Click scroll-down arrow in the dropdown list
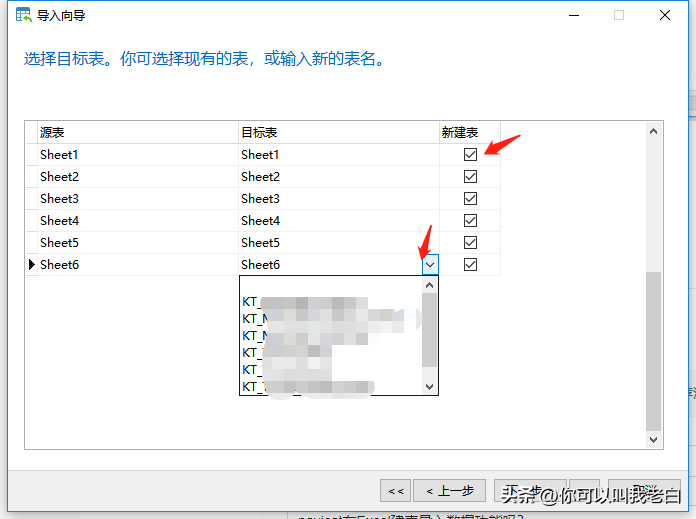696x519 pixels. 429,386
